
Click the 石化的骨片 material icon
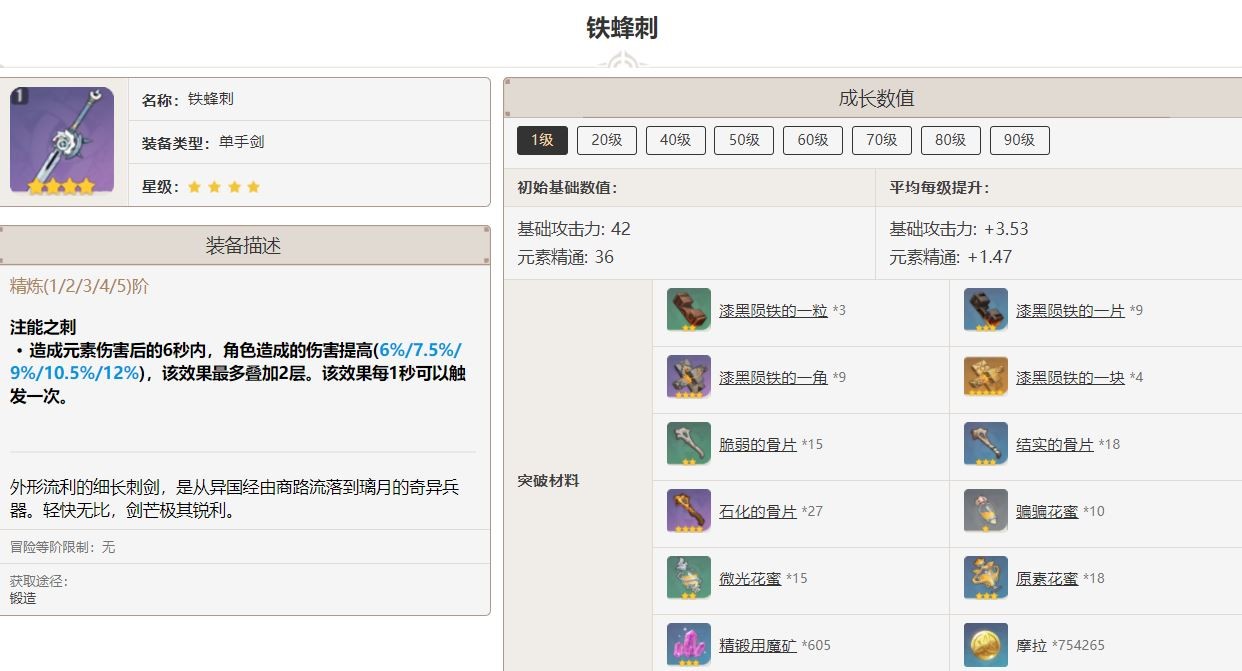point(689,511)
